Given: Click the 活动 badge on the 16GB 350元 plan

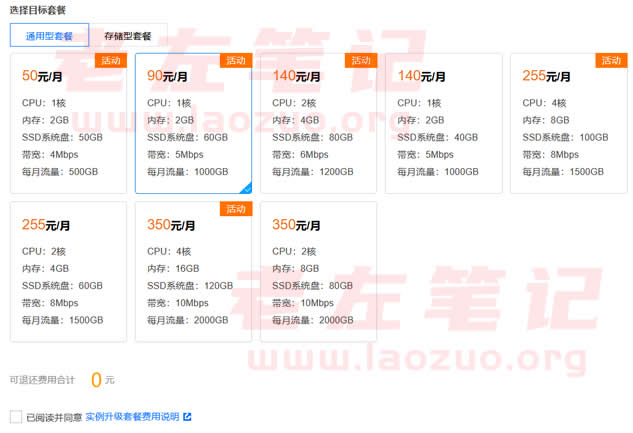Looking at the screenshot, I should (x=236, y=208).
